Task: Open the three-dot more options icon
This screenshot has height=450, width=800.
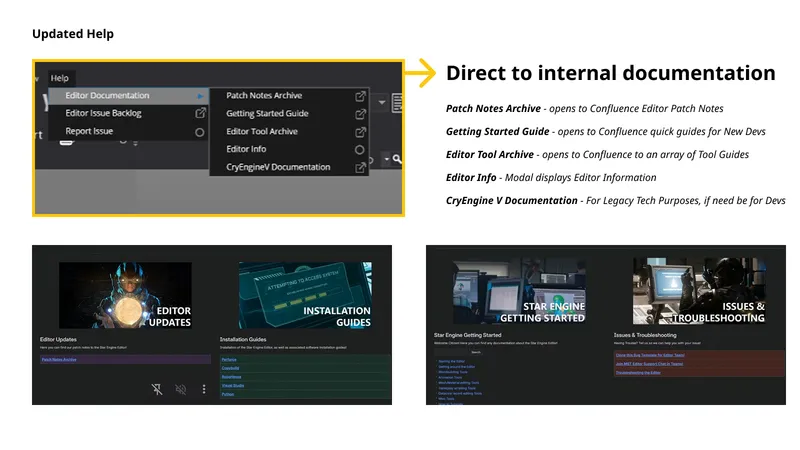Action: click(x=204, y=389)
